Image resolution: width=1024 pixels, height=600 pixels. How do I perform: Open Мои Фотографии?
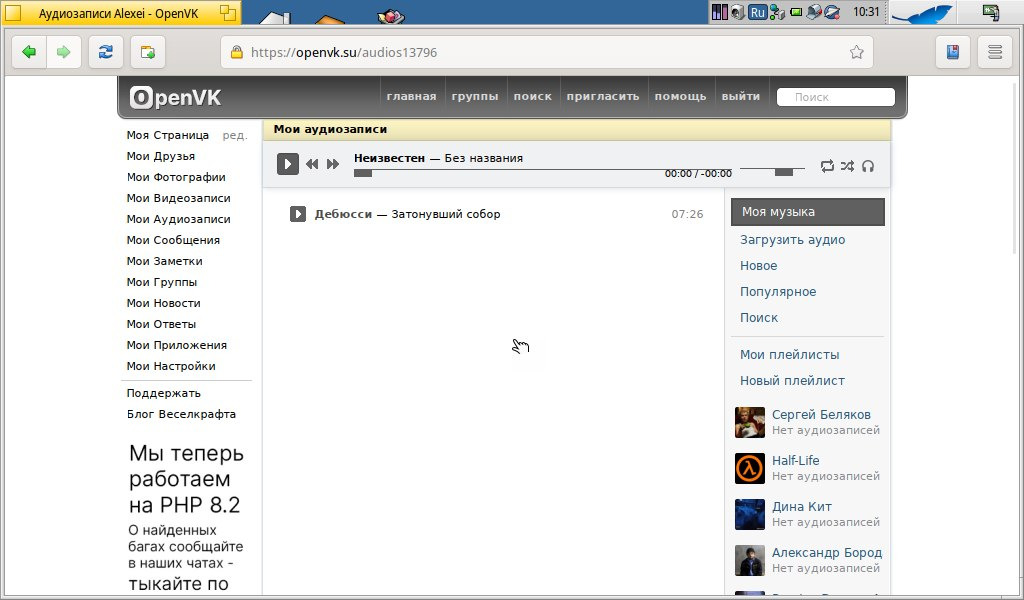point(176,177)
